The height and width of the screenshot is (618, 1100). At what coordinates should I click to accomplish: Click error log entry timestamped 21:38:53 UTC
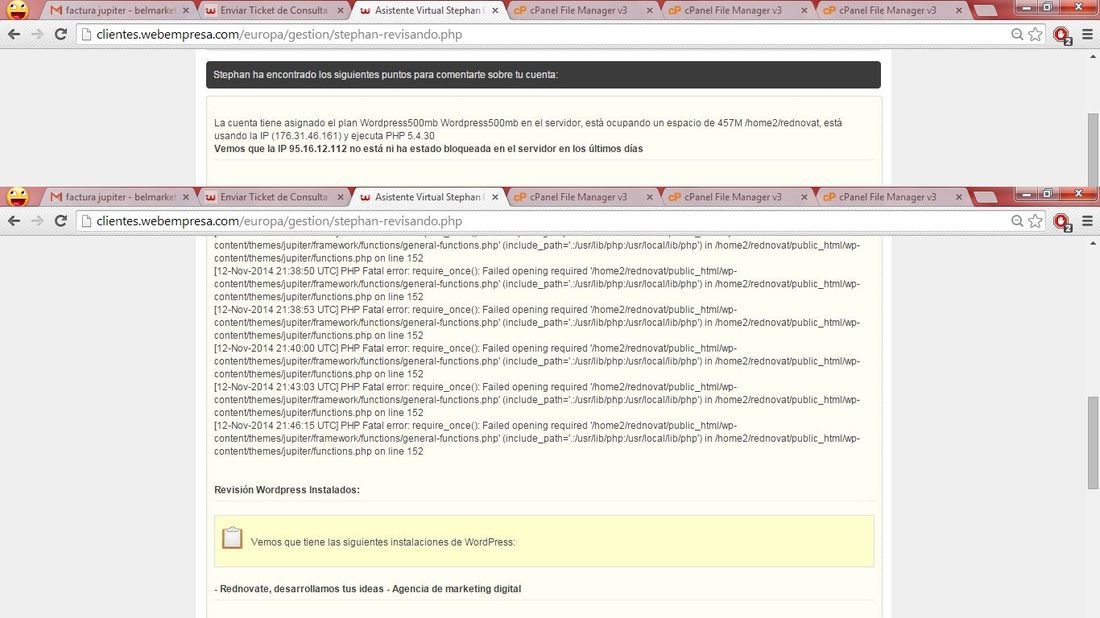coord(537,322)
